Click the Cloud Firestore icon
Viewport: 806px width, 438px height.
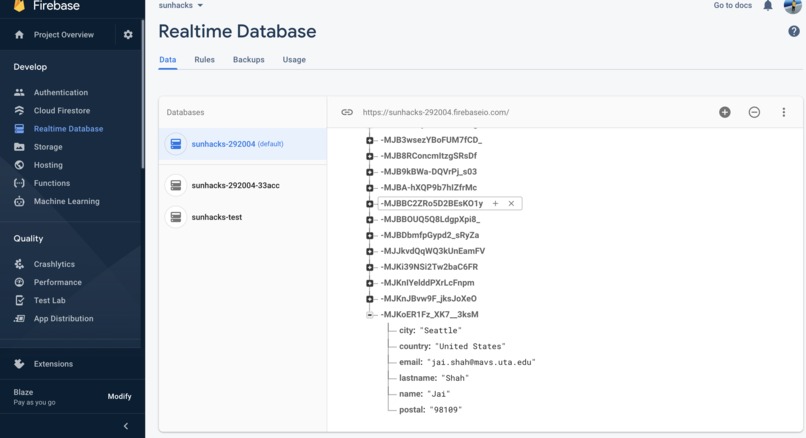[19, 111]
